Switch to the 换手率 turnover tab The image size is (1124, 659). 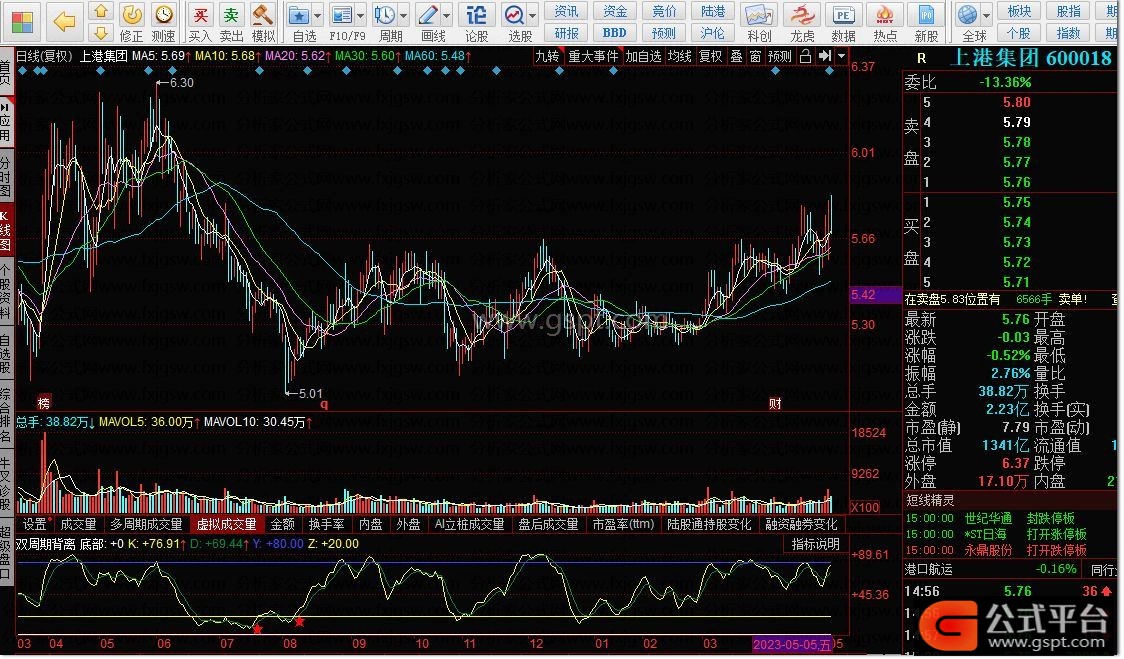coord(326,525)
